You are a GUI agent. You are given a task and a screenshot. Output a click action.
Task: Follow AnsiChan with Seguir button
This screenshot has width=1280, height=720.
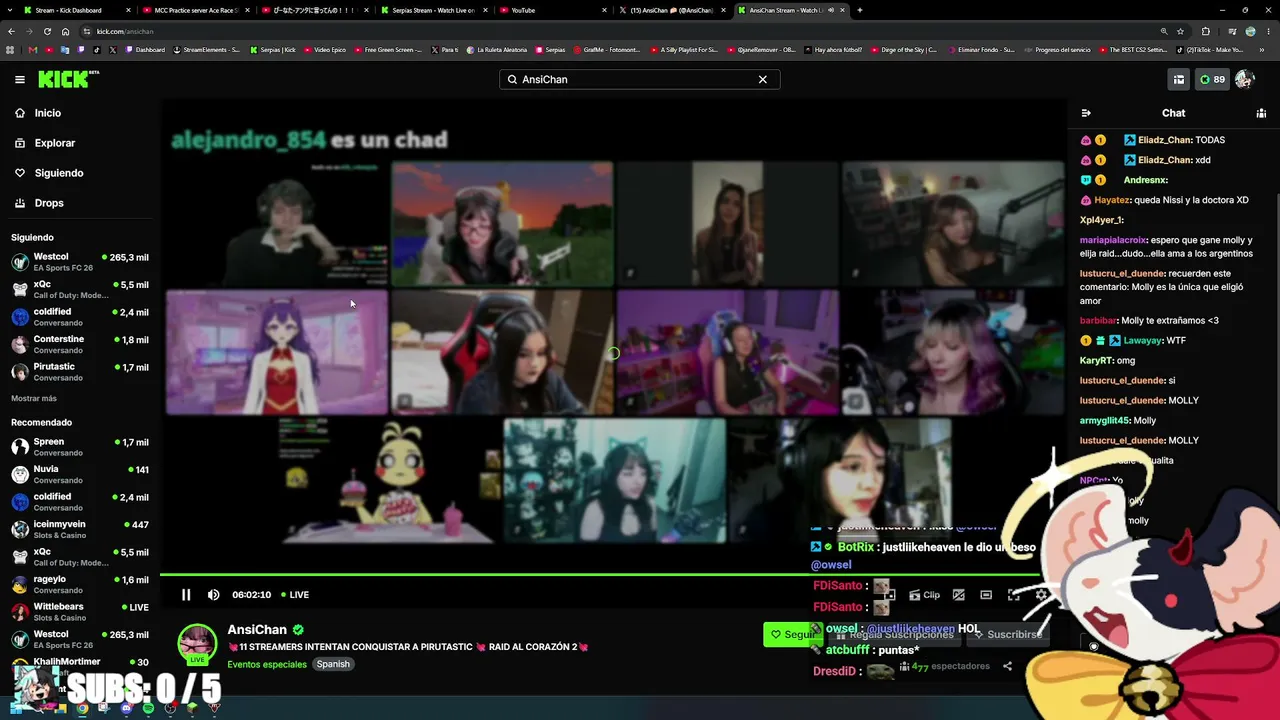tap(791, 634)
